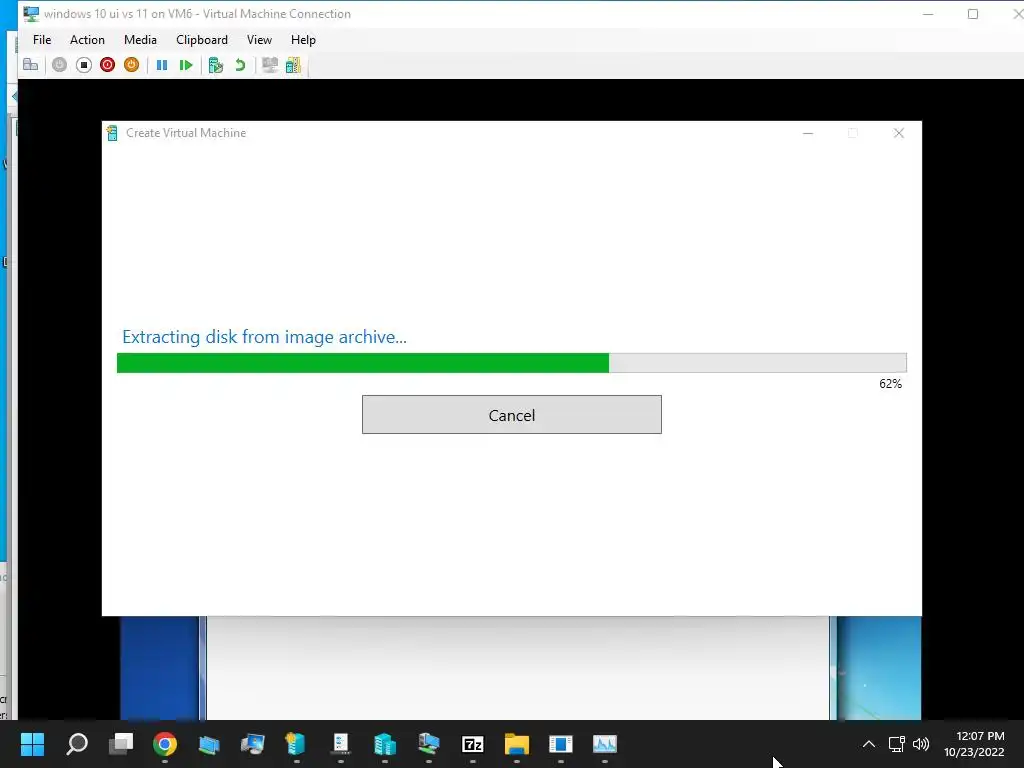Show hidden system tray icons
Image resolution: width=1024 pixels, height=768 pixels.
coord(869,744)
